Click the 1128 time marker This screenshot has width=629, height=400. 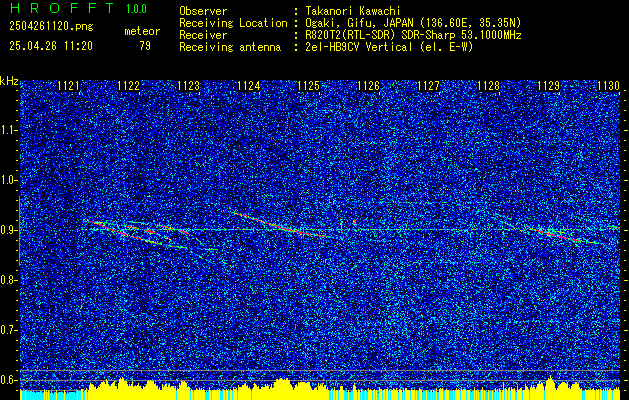489,85
